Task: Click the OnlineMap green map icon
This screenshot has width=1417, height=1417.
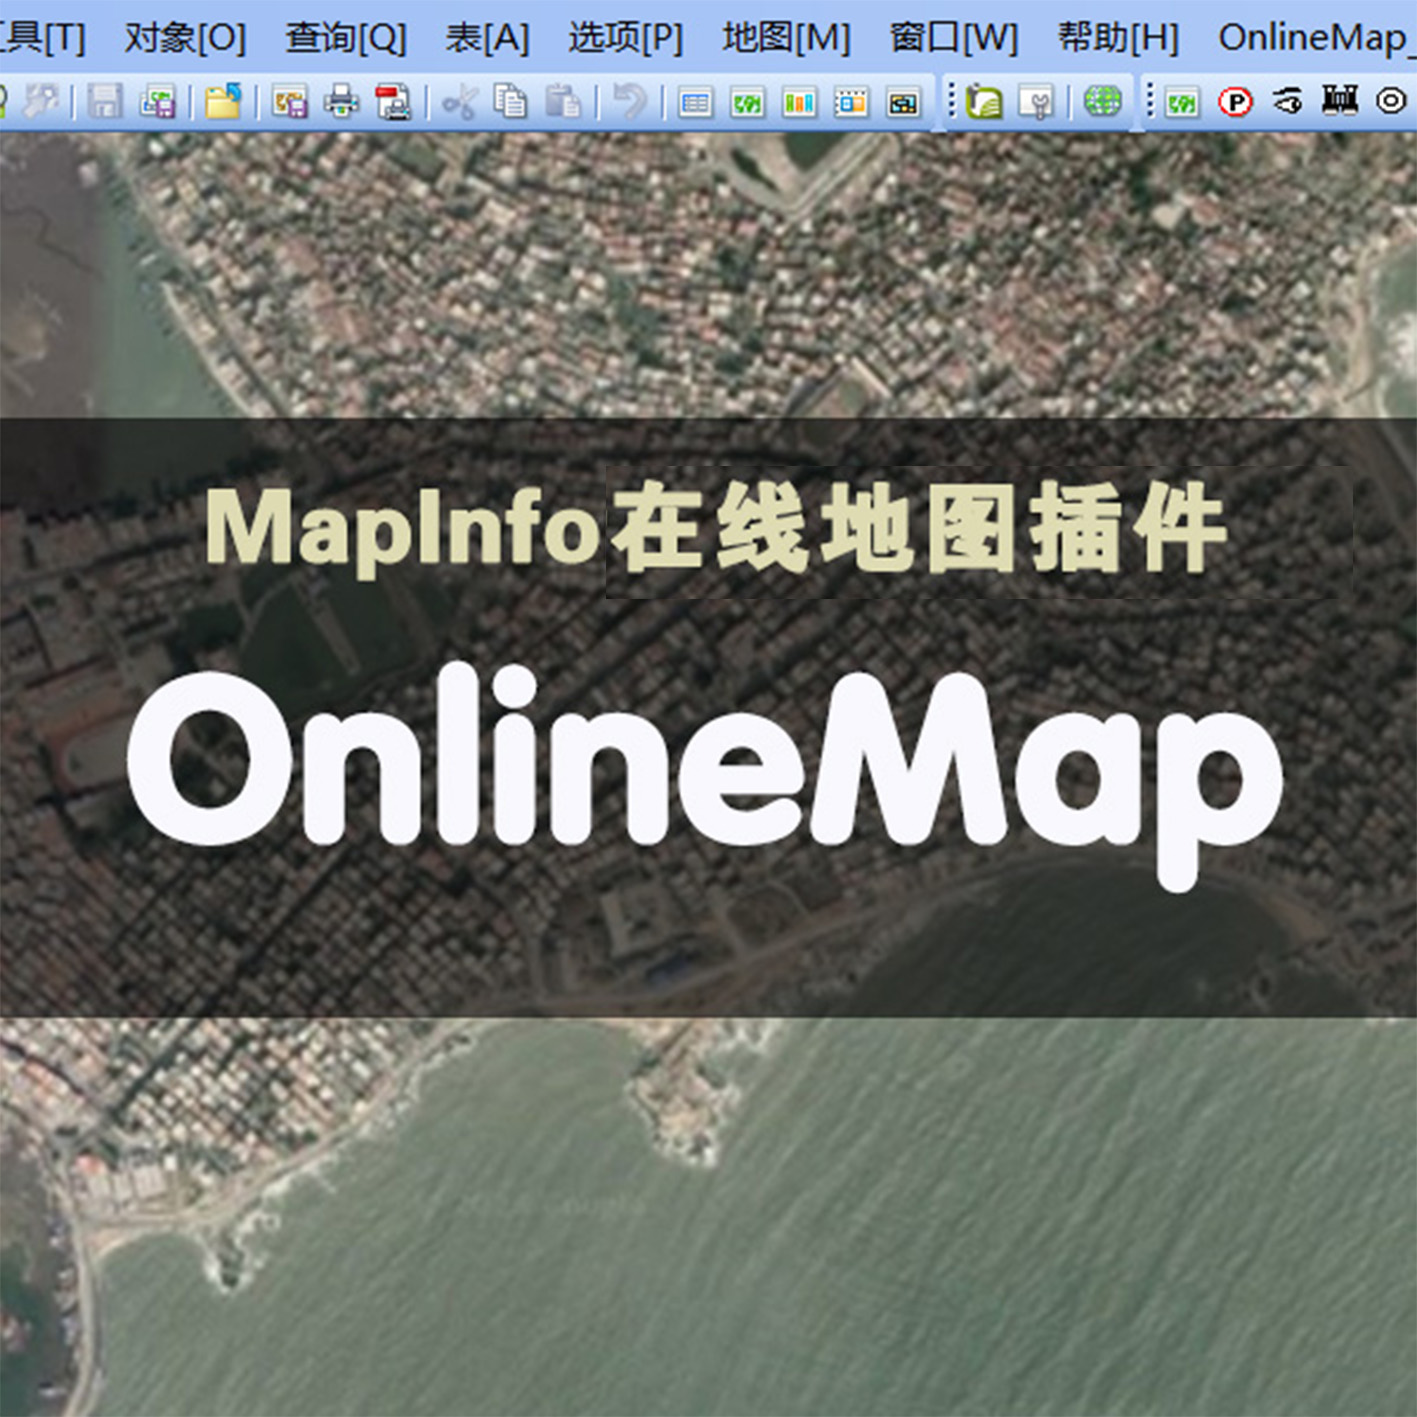Action: point(1182,102)
